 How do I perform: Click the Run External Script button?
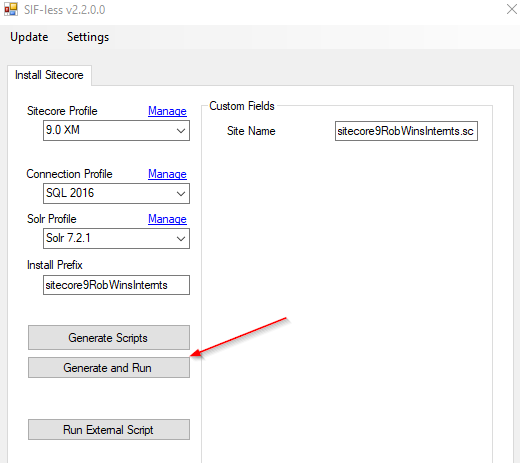pos(109,430)
